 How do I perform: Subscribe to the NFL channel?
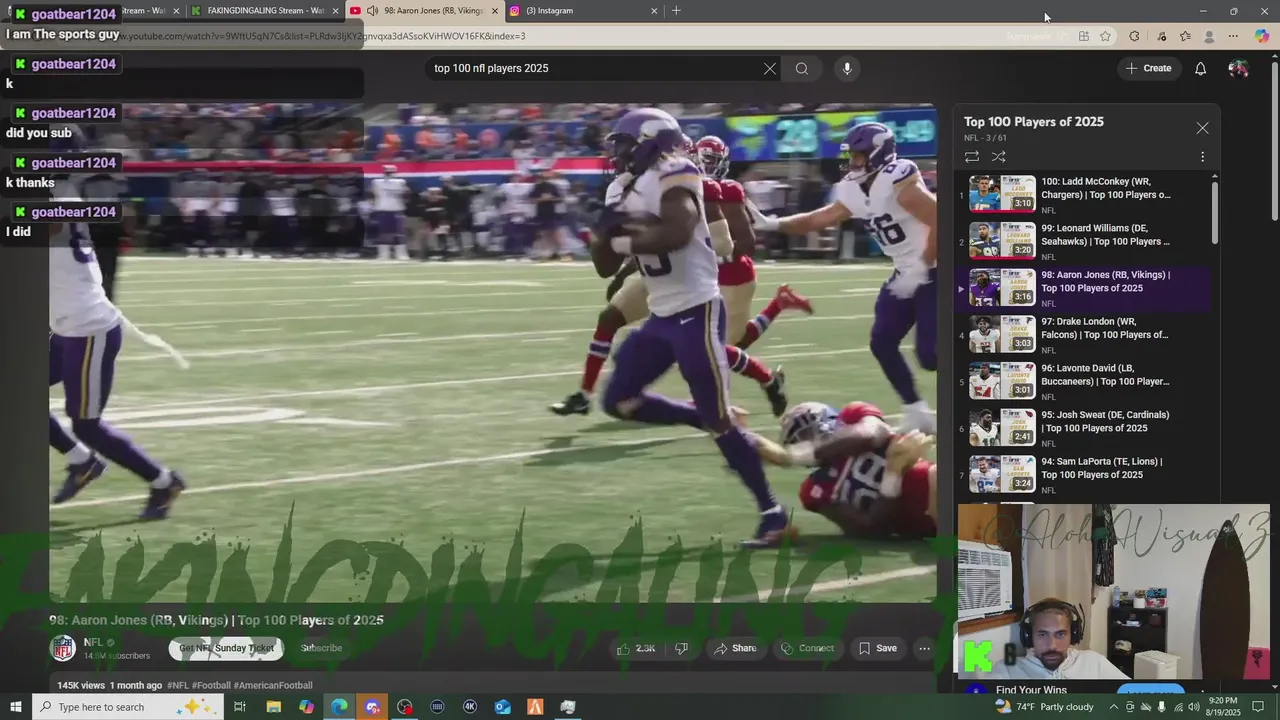click(321, 648)
